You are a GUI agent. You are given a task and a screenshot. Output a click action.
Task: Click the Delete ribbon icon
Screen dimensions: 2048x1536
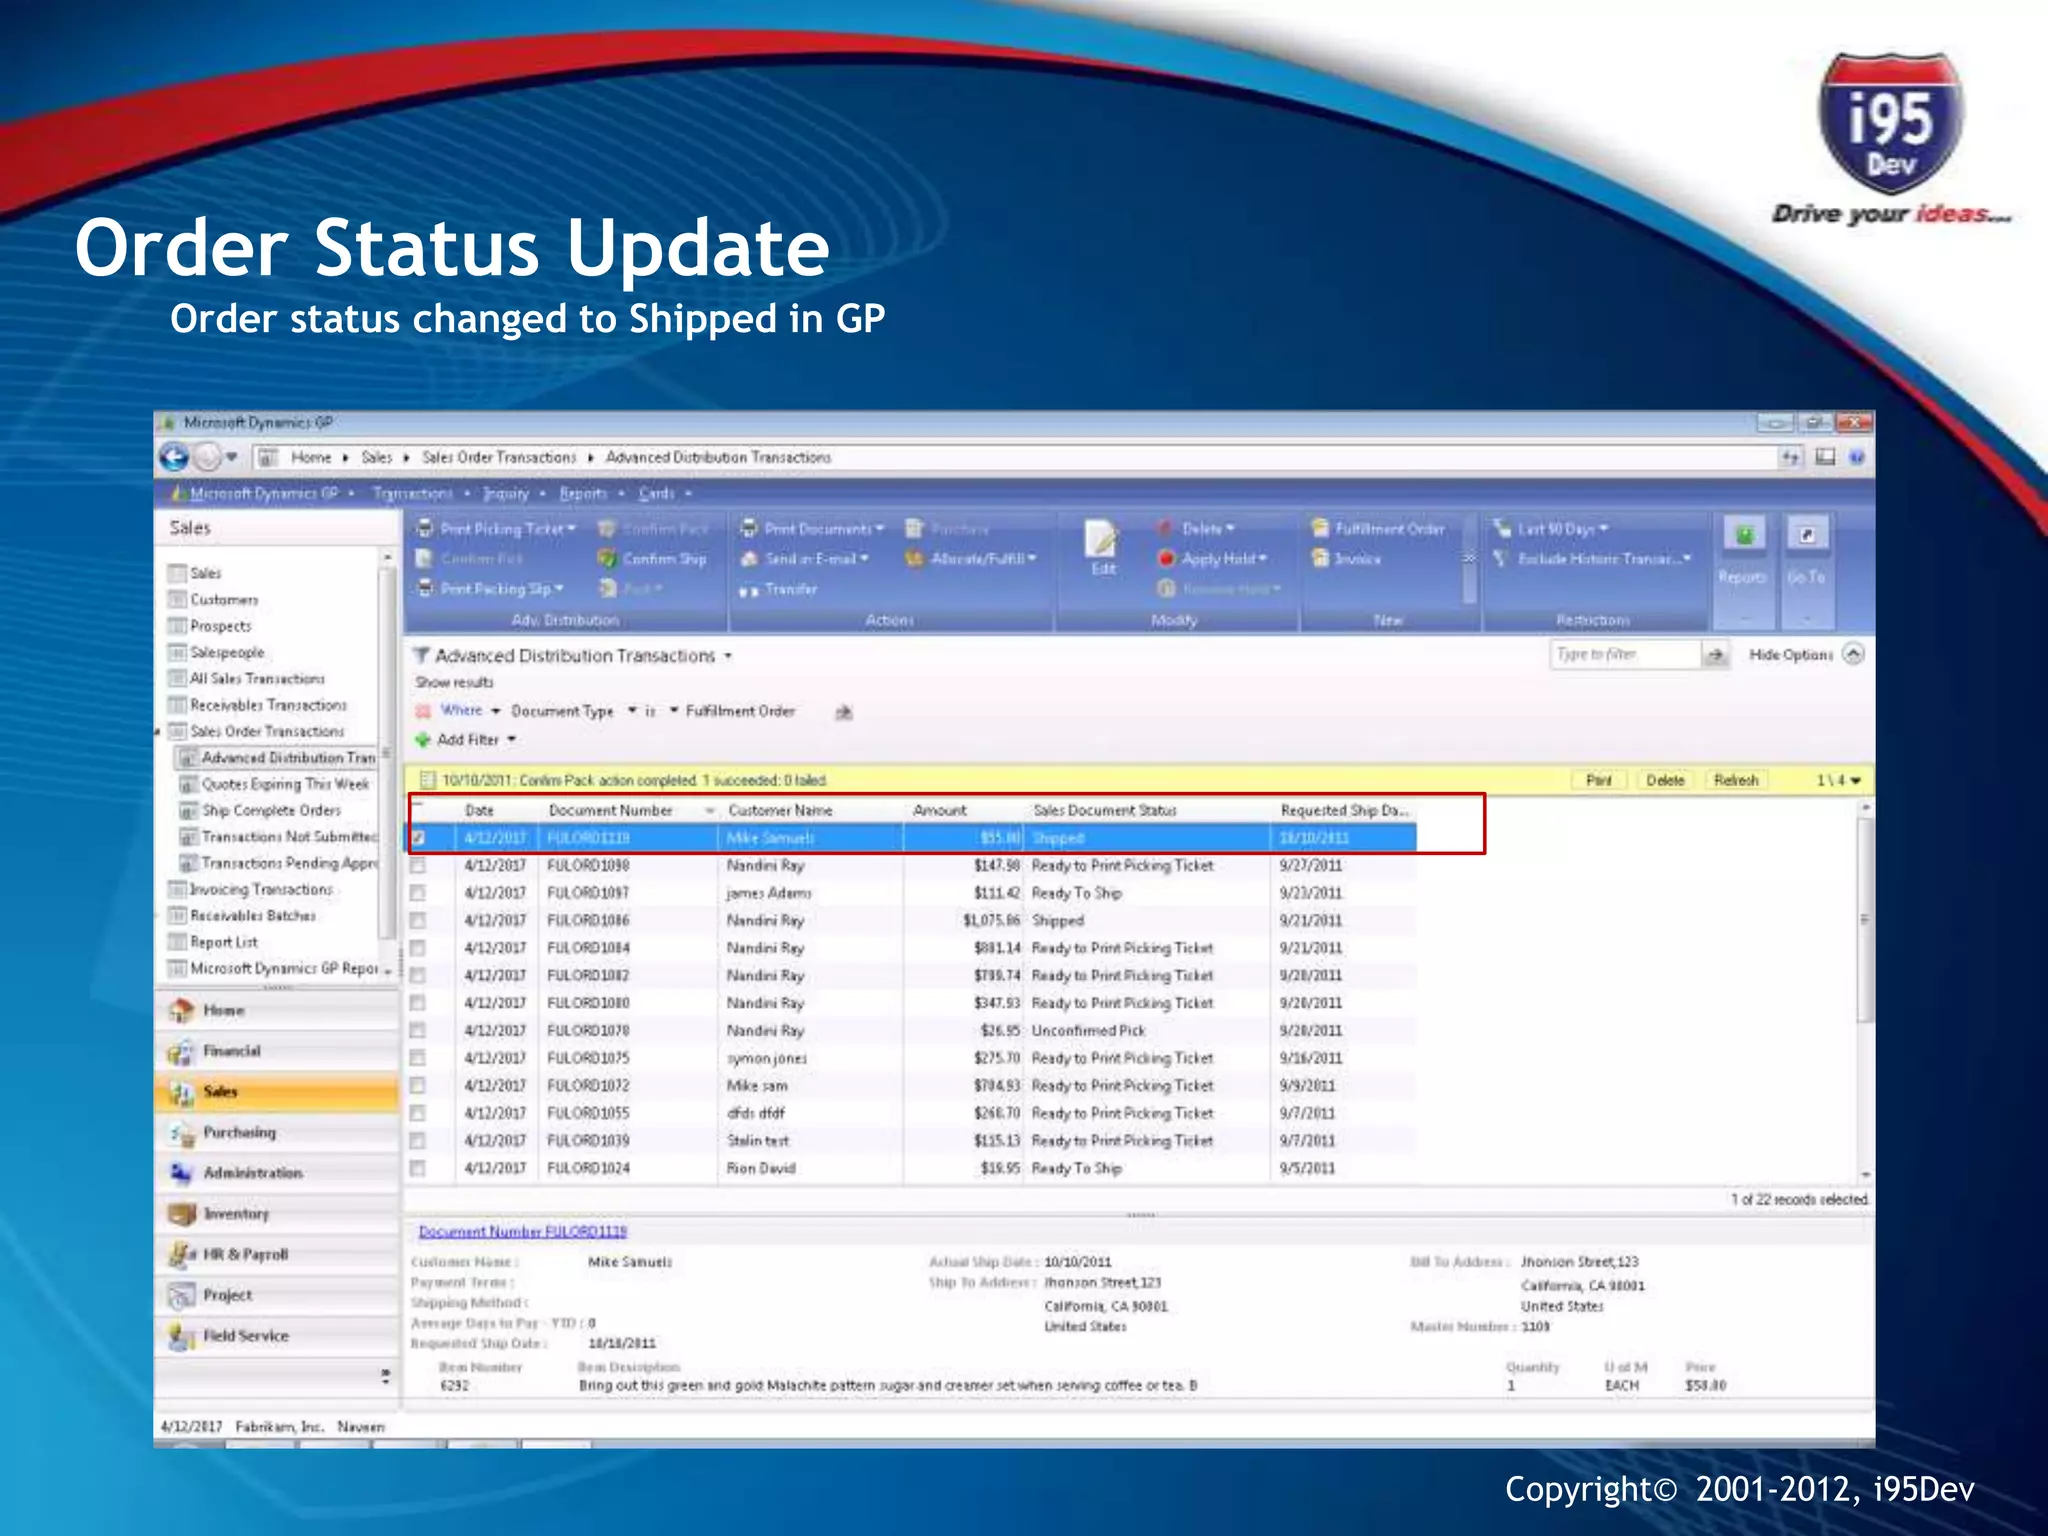pos(1166,529)
